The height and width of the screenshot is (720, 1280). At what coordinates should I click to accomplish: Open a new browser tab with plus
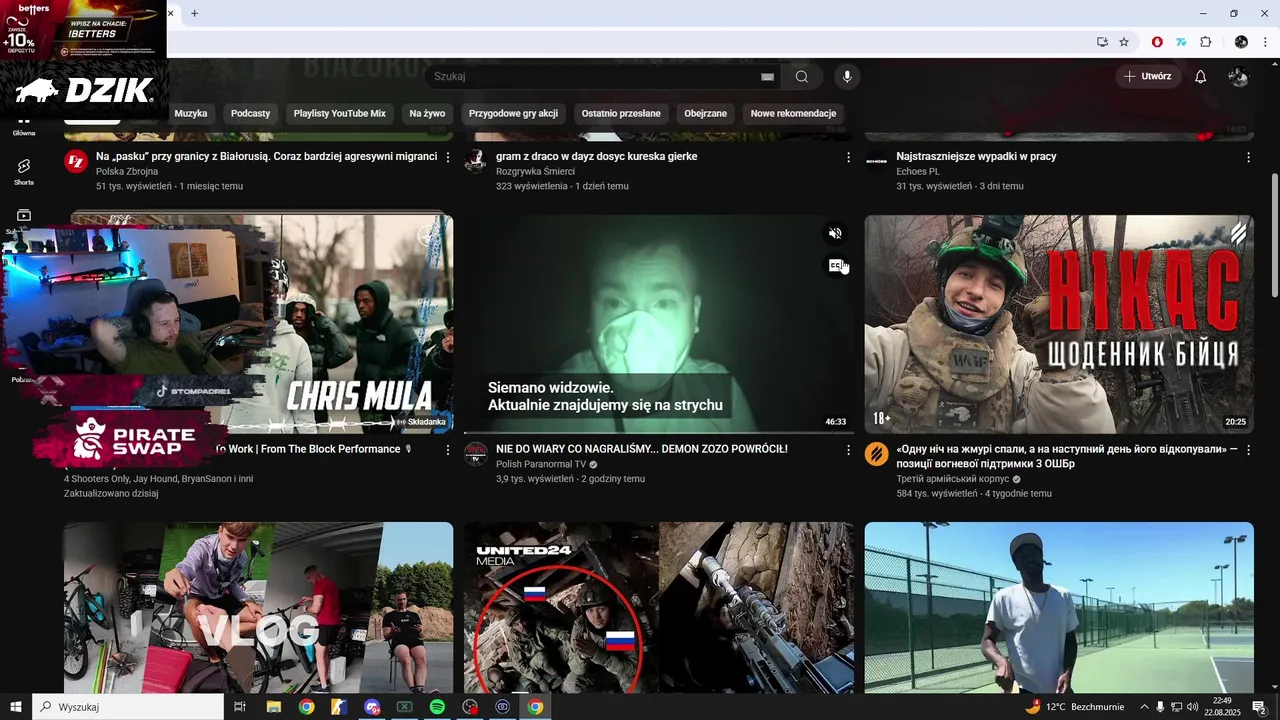click(x=194, y=13)
